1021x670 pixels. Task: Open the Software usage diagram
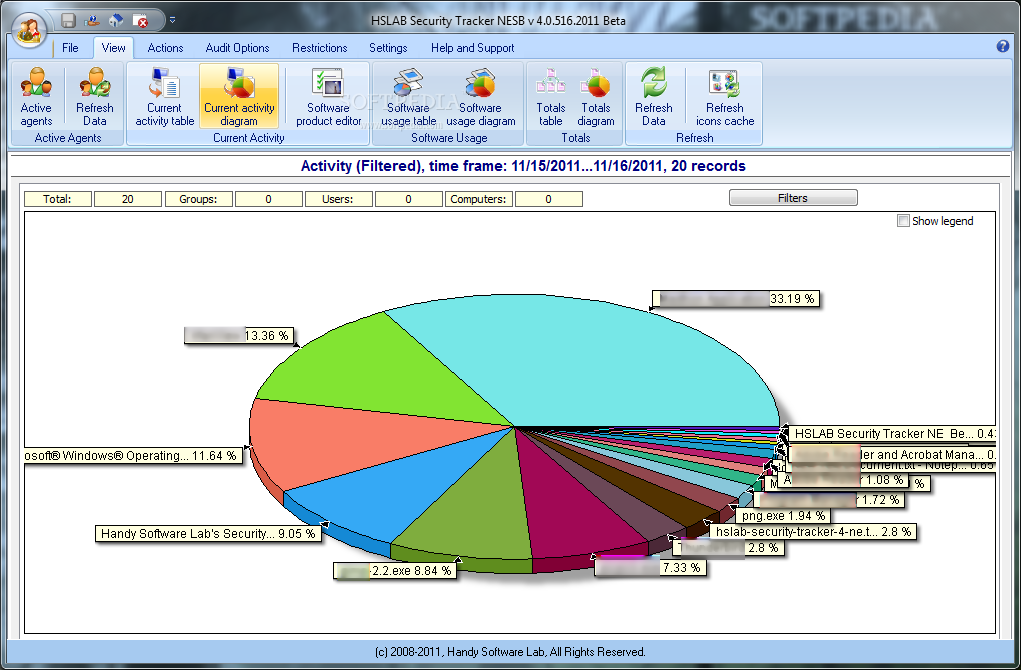click(x=481, y=96)
